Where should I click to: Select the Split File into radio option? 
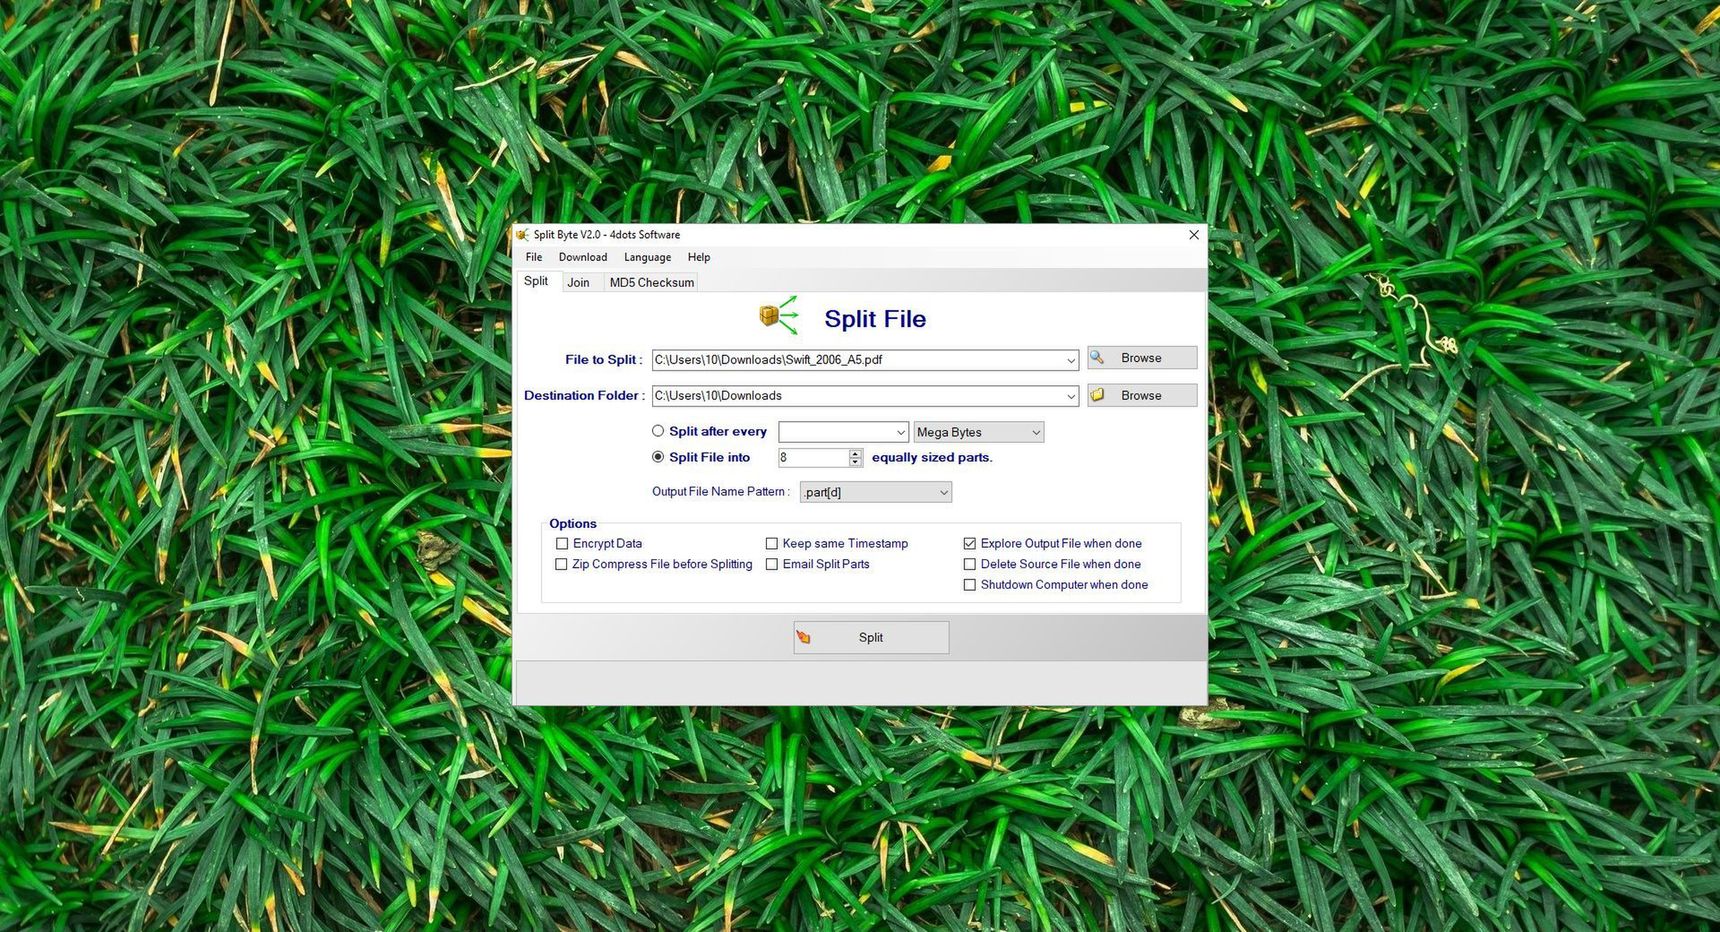tap(658, 457)
